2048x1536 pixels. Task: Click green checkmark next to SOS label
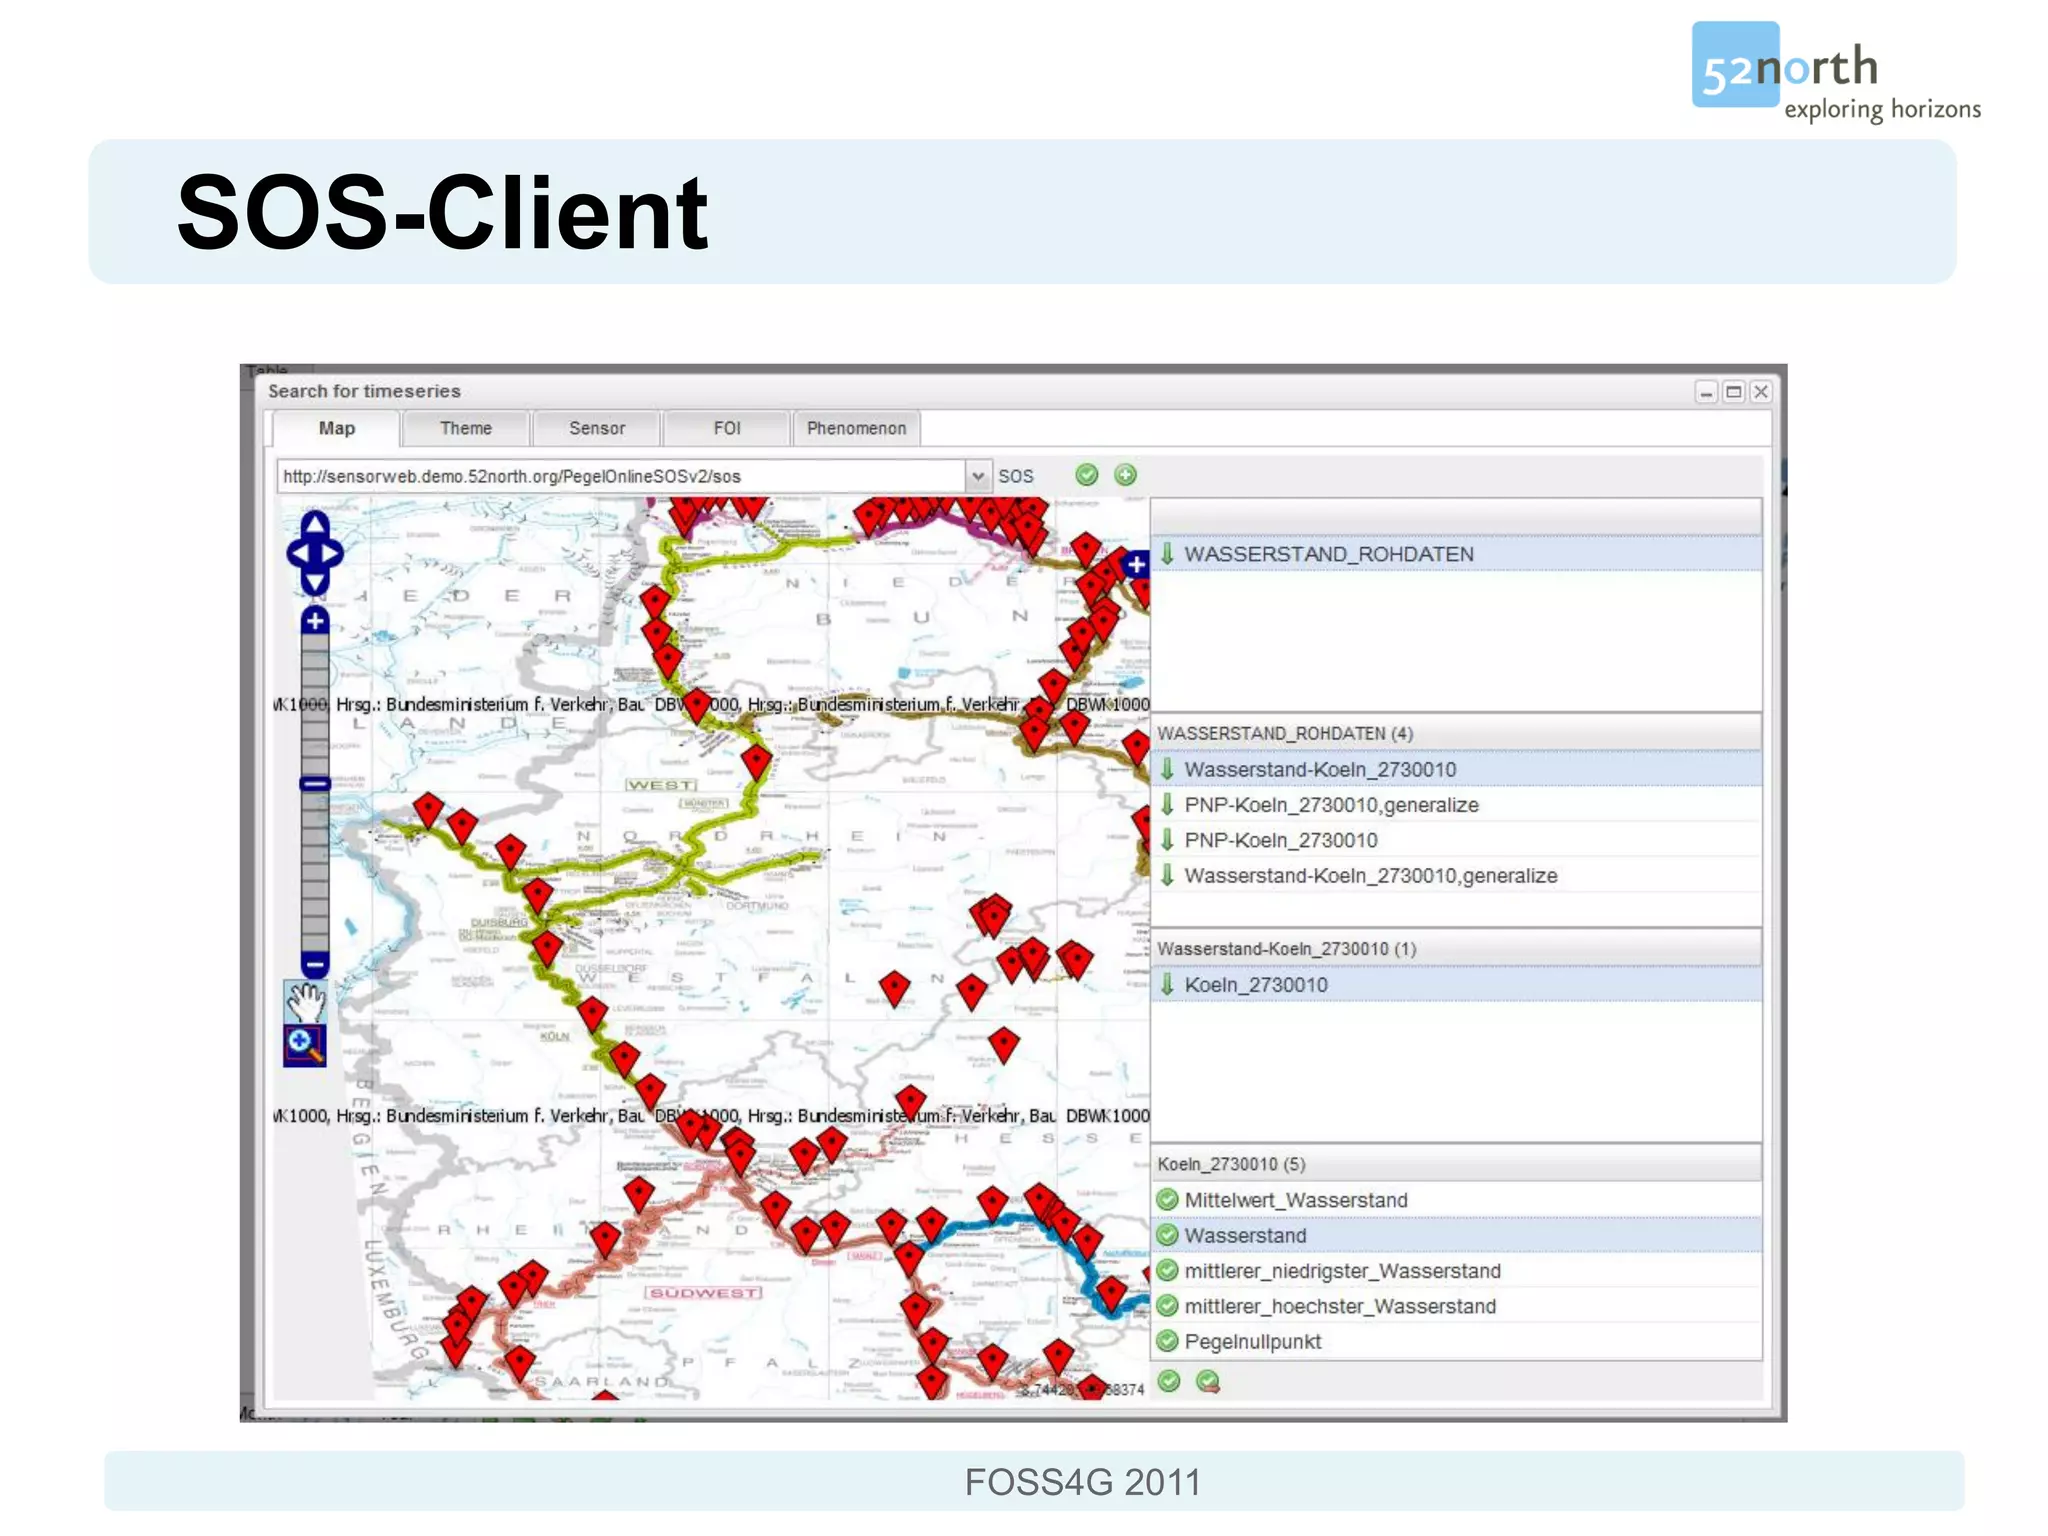1087,475
